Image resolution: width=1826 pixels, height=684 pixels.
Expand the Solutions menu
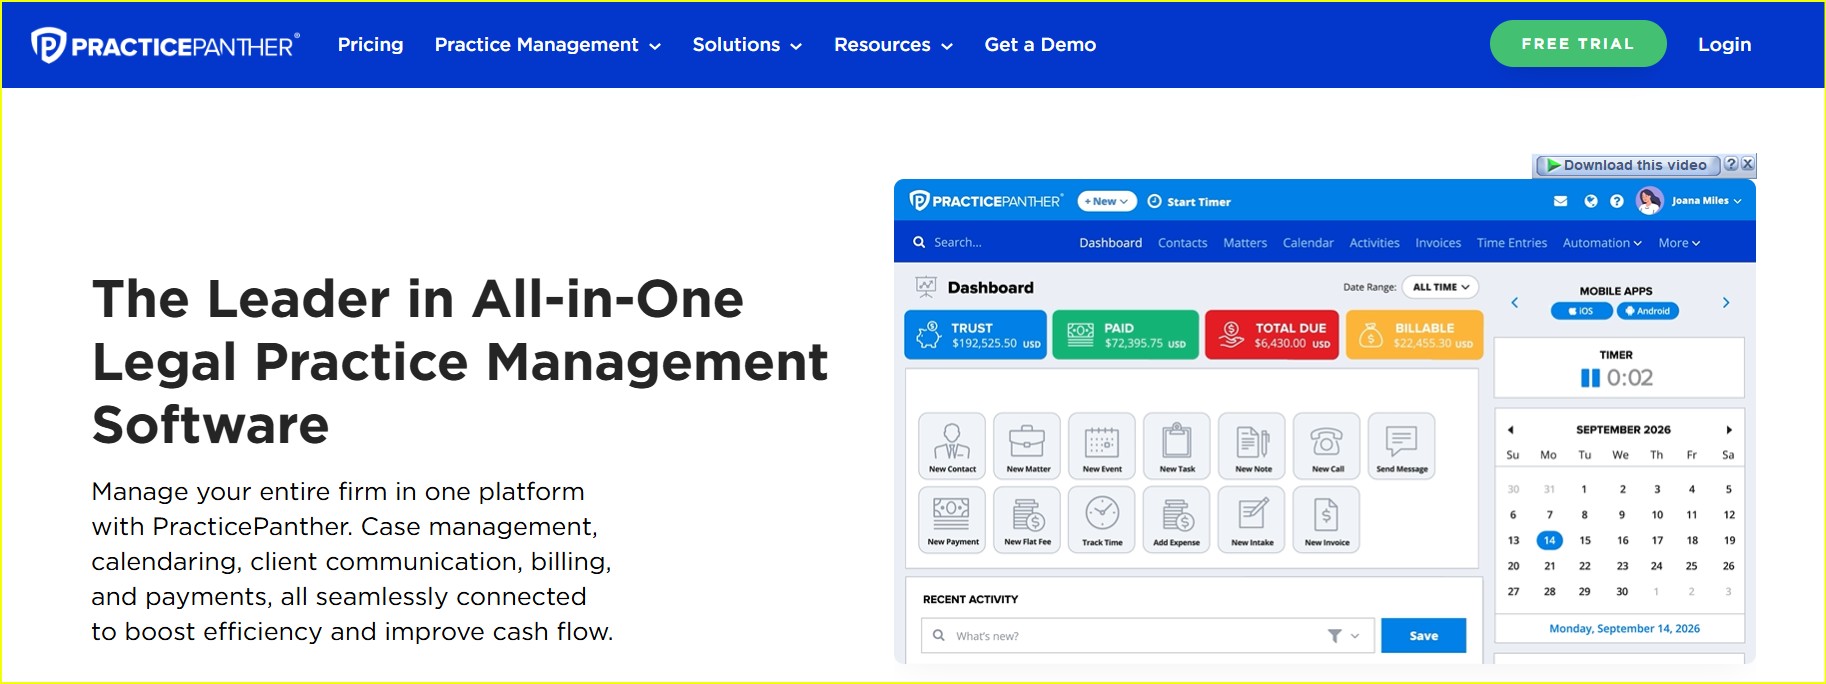point(747,45)
